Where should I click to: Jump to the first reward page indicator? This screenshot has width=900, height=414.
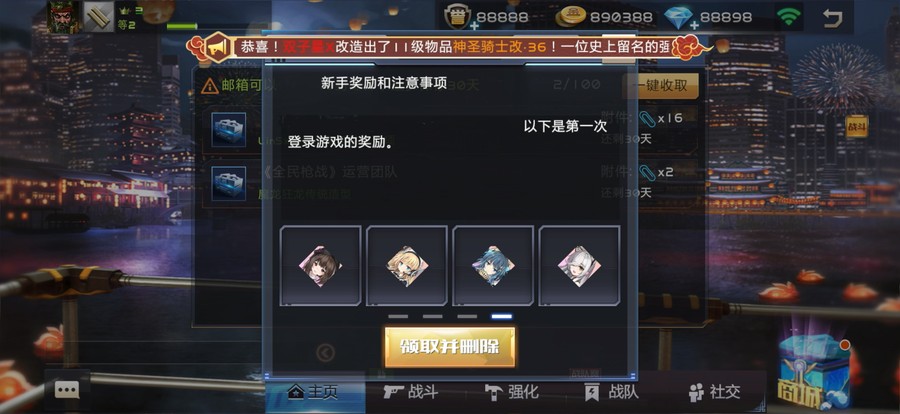pos(398,316)
